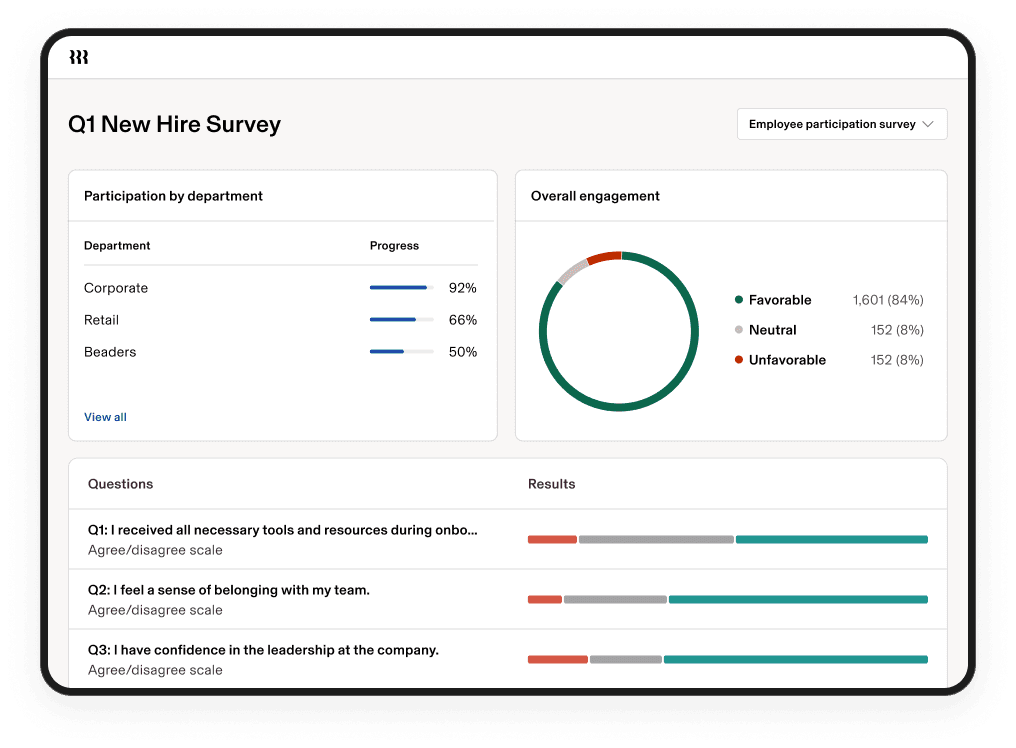Image resolution: width=1016 pixels, height=748 pixels.
Task: Click the View all link
Action: [105, 417]
